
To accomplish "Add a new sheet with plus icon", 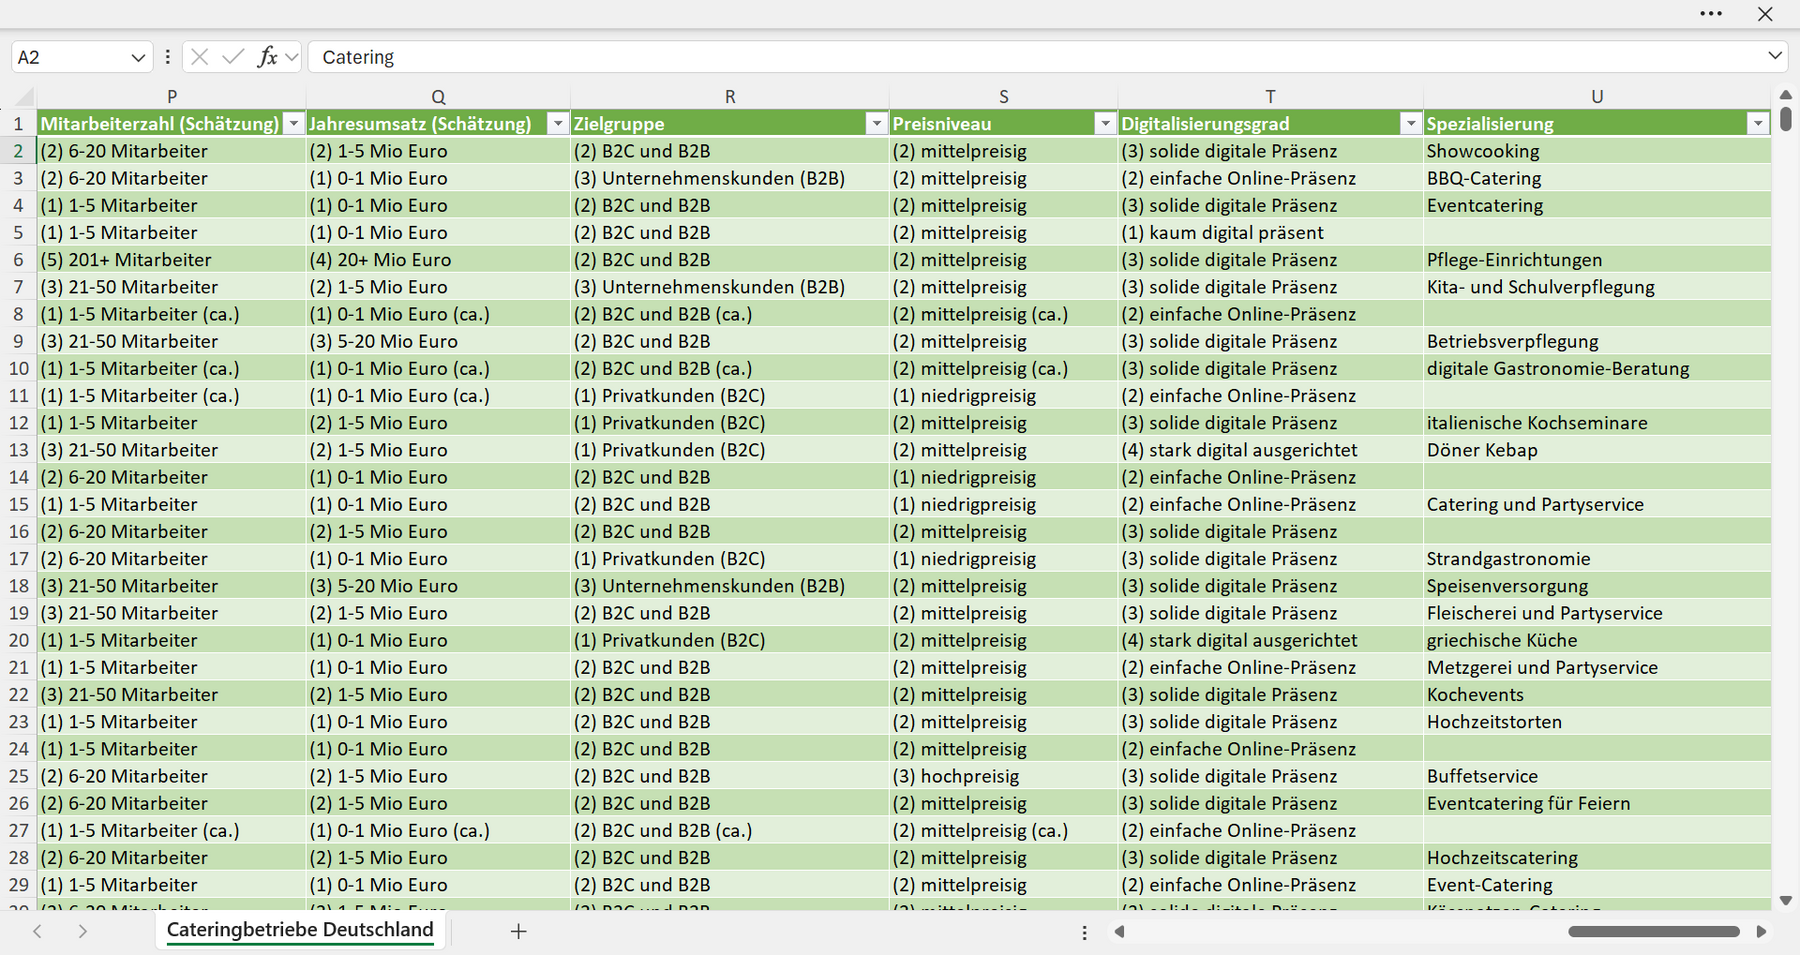I will 518,931.
